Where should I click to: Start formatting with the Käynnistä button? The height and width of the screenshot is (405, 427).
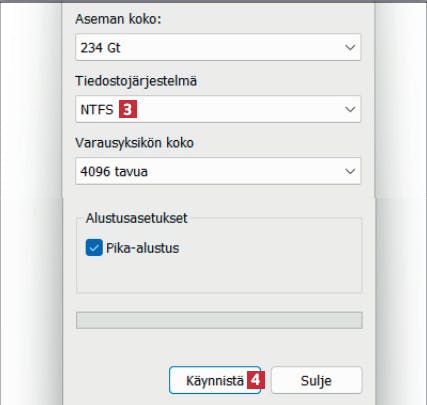point(215,380)
